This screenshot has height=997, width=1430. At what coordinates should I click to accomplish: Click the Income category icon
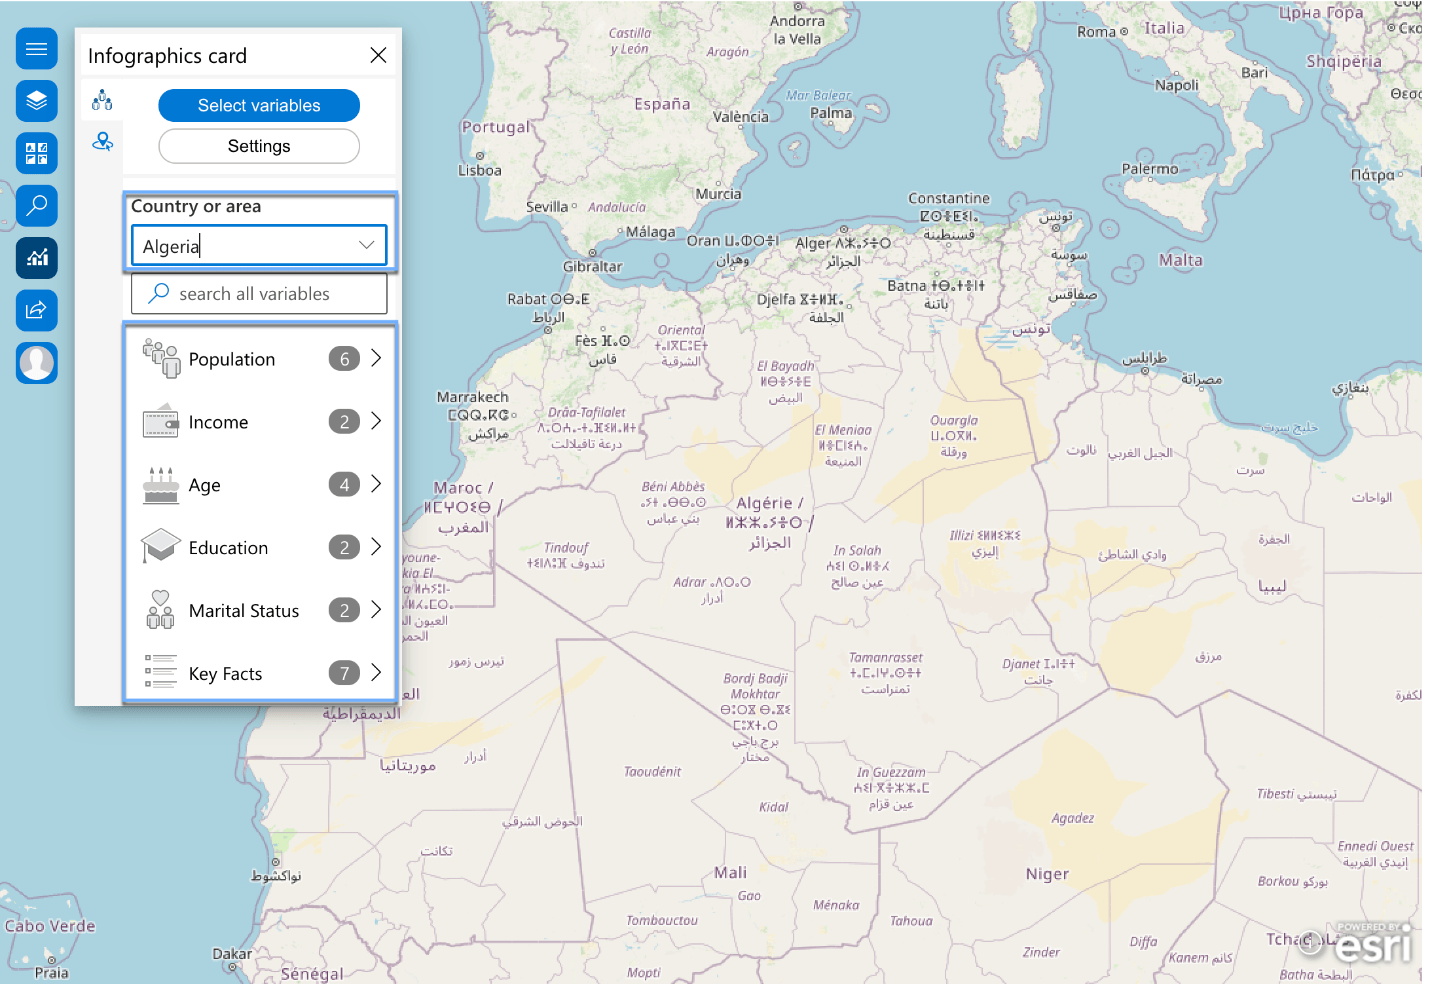point(161,422)
